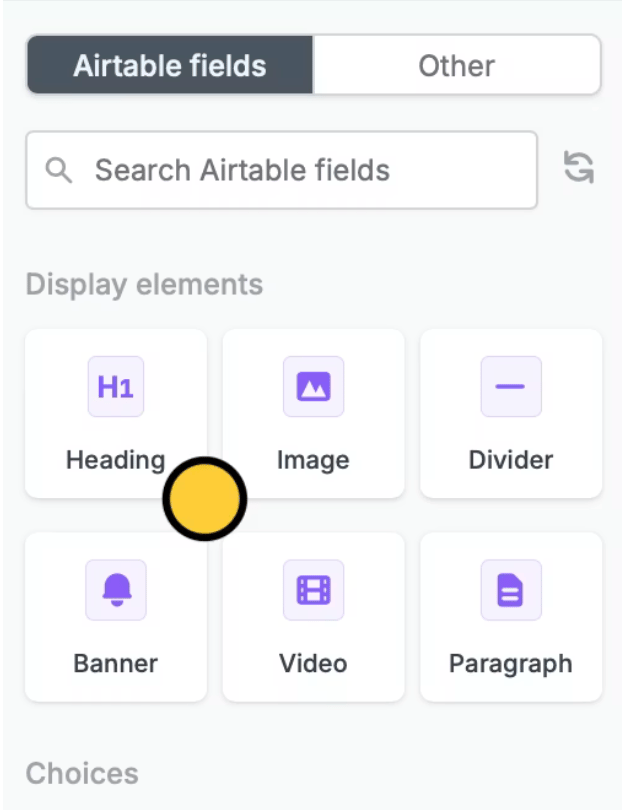Click the Heading label text

point(116,460)
